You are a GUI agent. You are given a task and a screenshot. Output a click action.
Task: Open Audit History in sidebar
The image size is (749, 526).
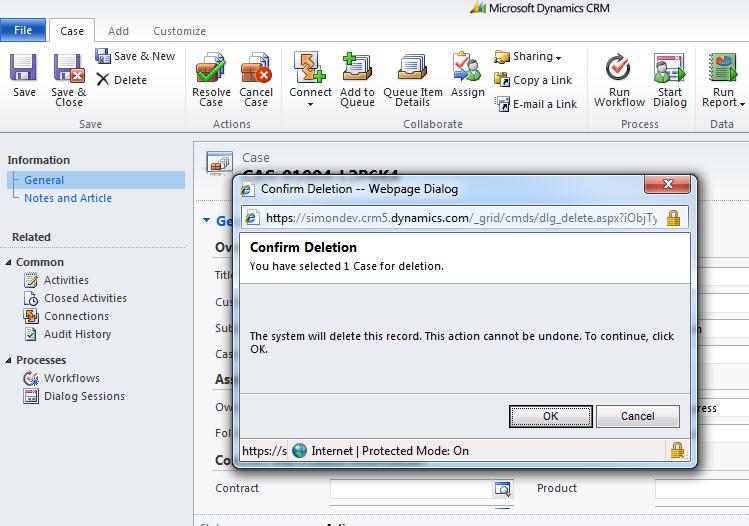click(77, 334)
